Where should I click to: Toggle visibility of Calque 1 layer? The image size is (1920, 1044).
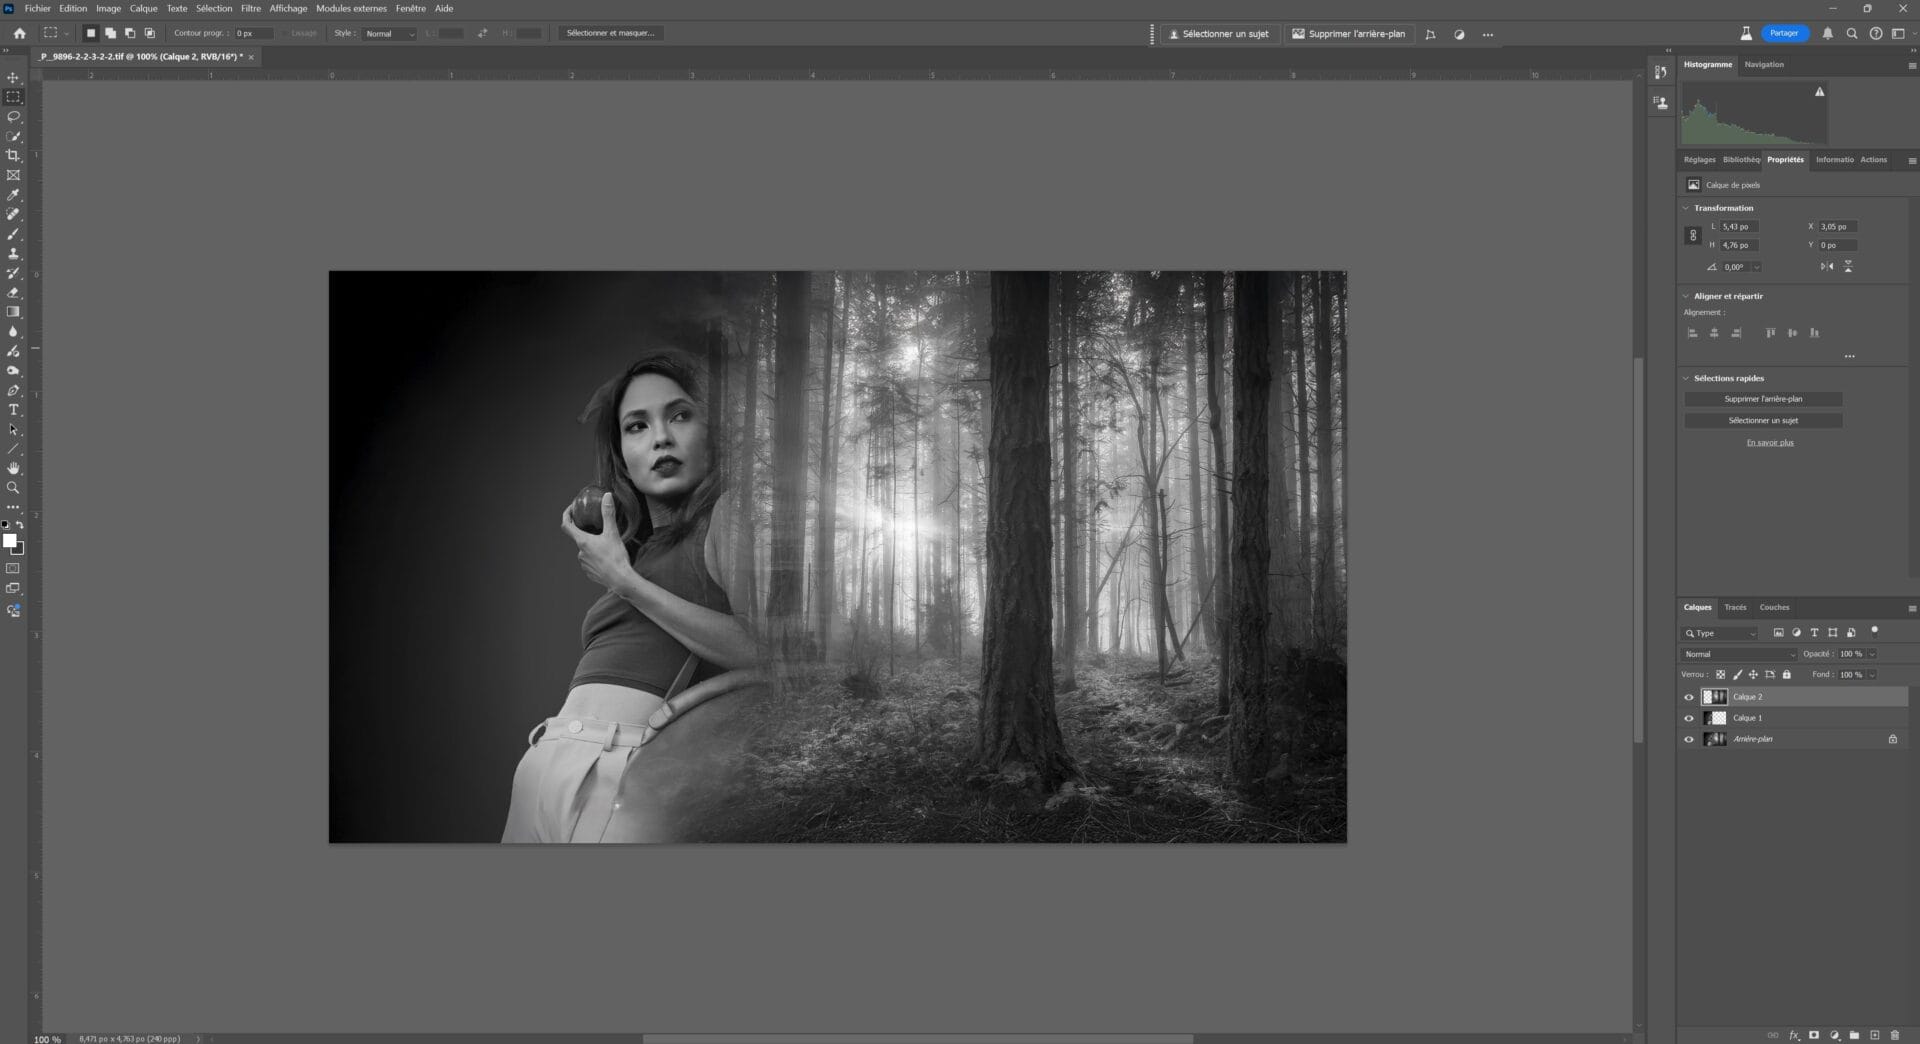pos(1689,718)
